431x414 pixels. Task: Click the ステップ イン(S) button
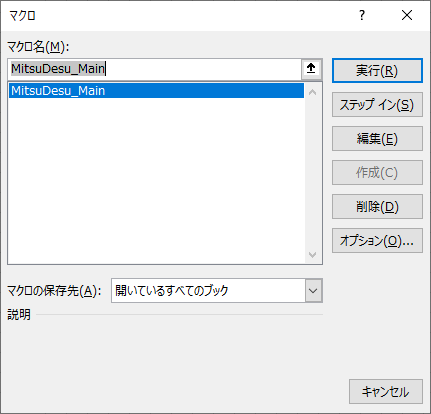[377, 105]
